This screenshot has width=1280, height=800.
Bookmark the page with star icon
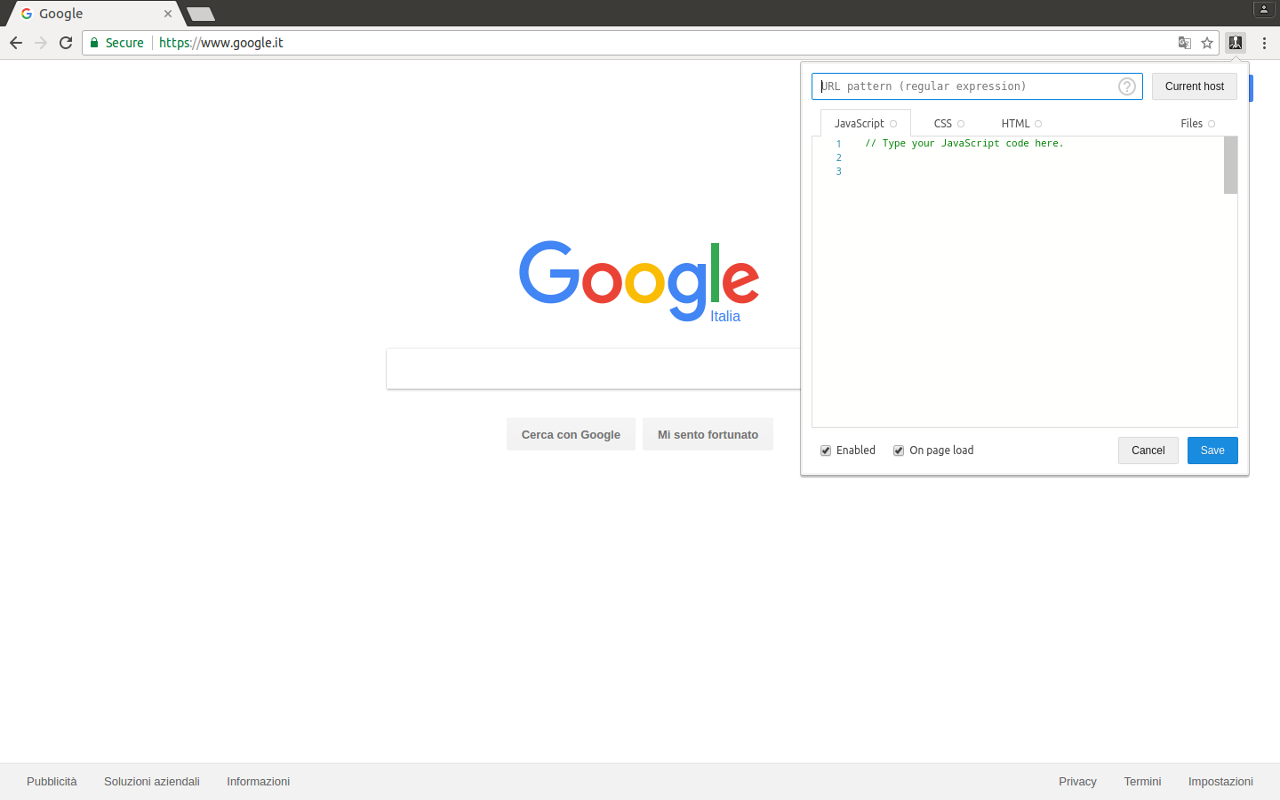tap(1207, 43)
